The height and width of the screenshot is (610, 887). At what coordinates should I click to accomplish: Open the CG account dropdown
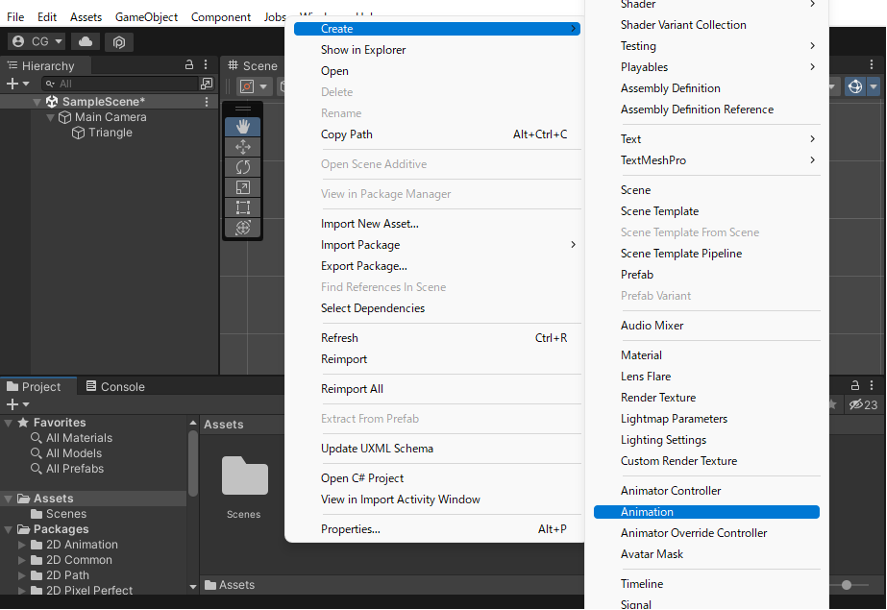tap(37, 42)
